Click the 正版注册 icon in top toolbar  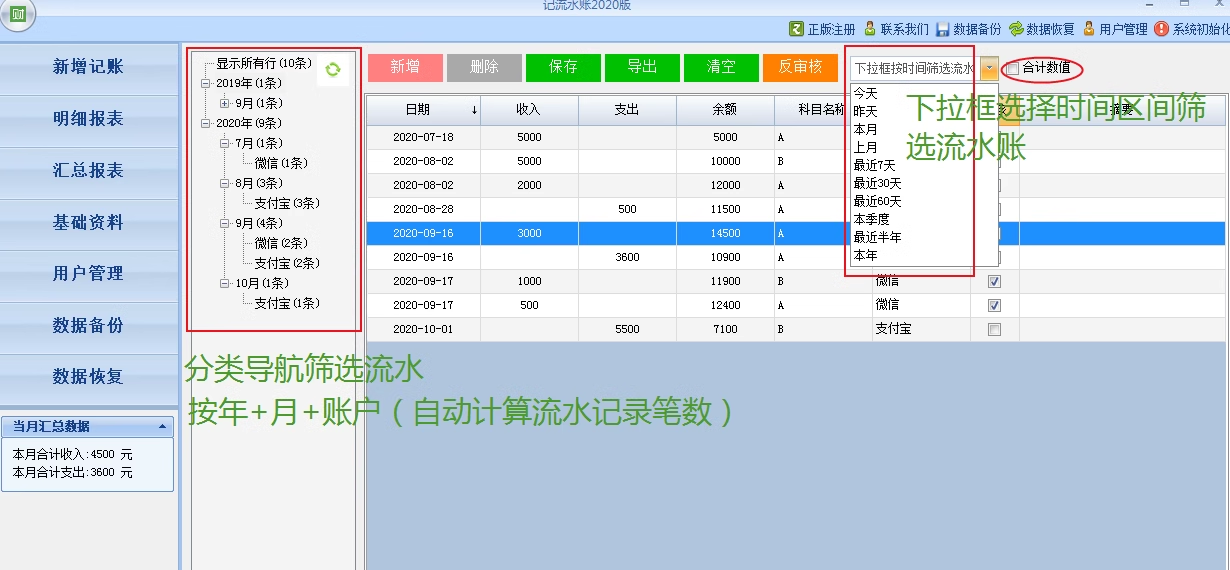[796, 29]
